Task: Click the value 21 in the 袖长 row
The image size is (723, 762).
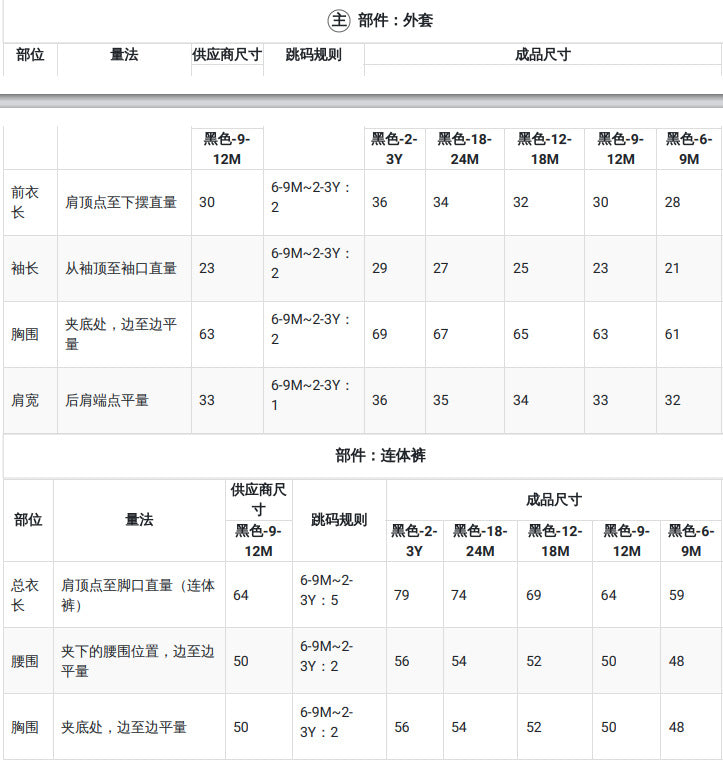Action: [672, 268]
